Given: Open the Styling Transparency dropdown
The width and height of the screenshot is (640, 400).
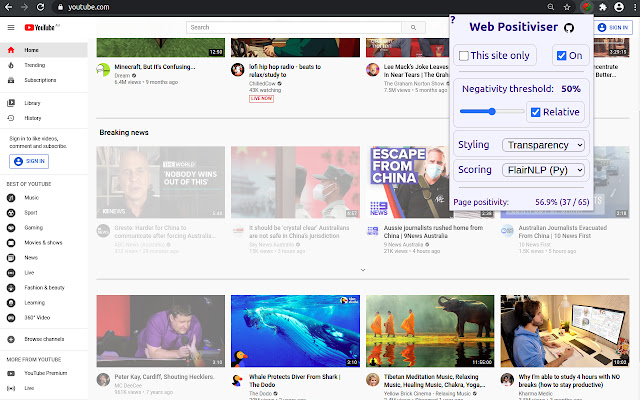Looking at the screenshot, I should click(543, 145).
